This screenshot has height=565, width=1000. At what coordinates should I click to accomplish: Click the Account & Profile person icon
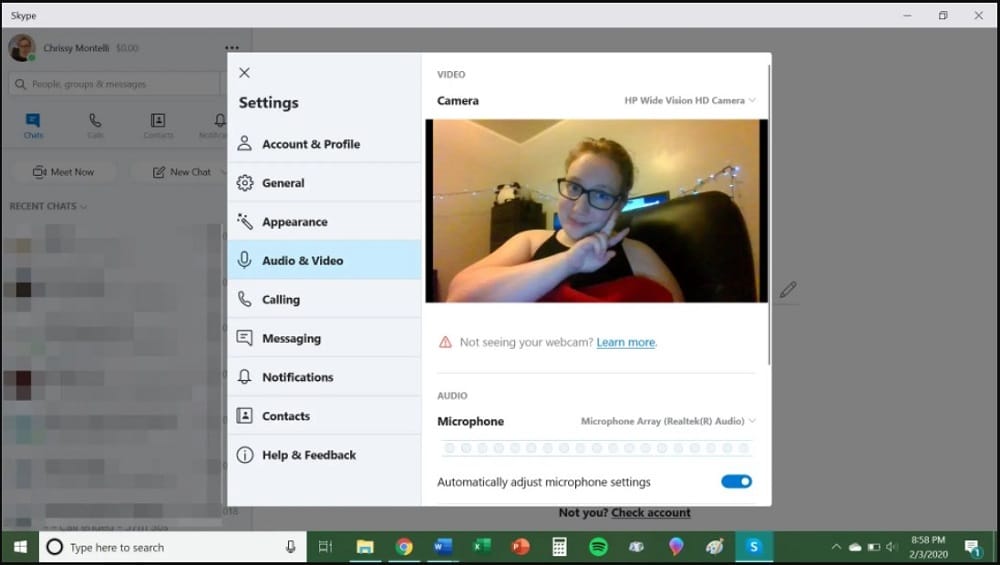point(244,143)
